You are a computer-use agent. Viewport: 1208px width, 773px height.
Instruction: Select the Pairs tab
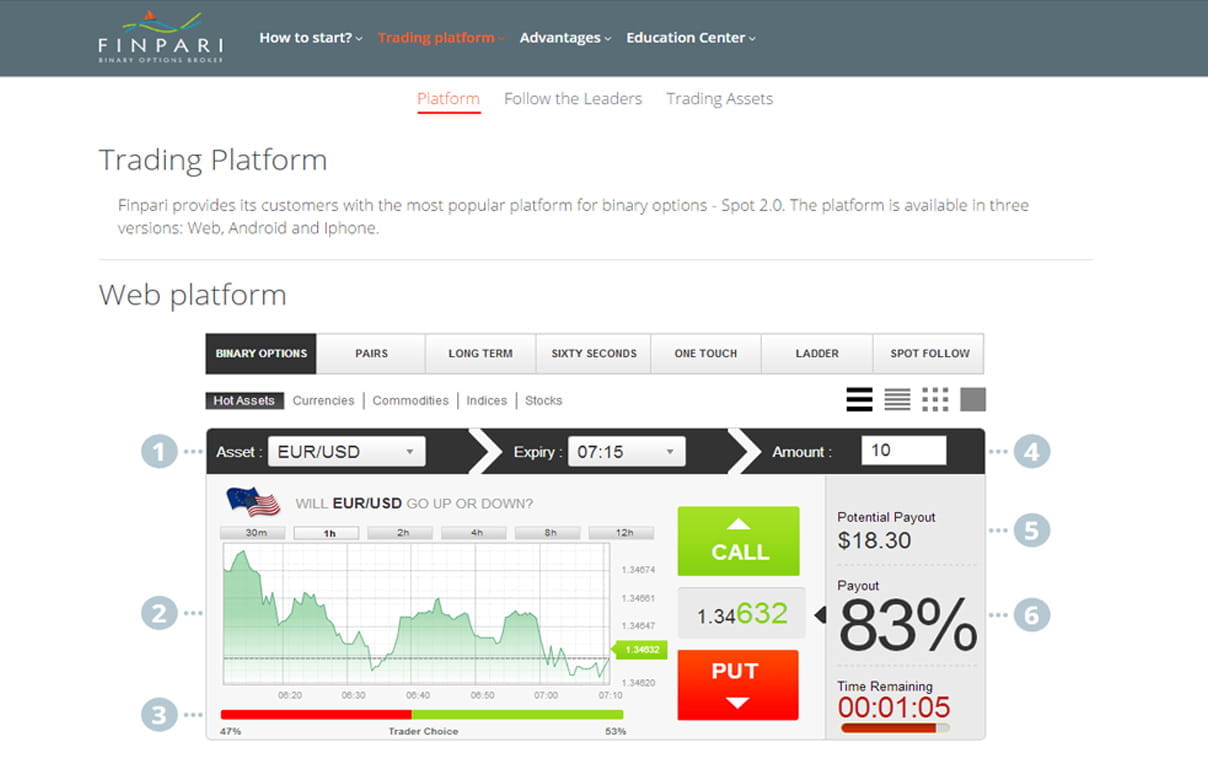(x=371, y=354)
